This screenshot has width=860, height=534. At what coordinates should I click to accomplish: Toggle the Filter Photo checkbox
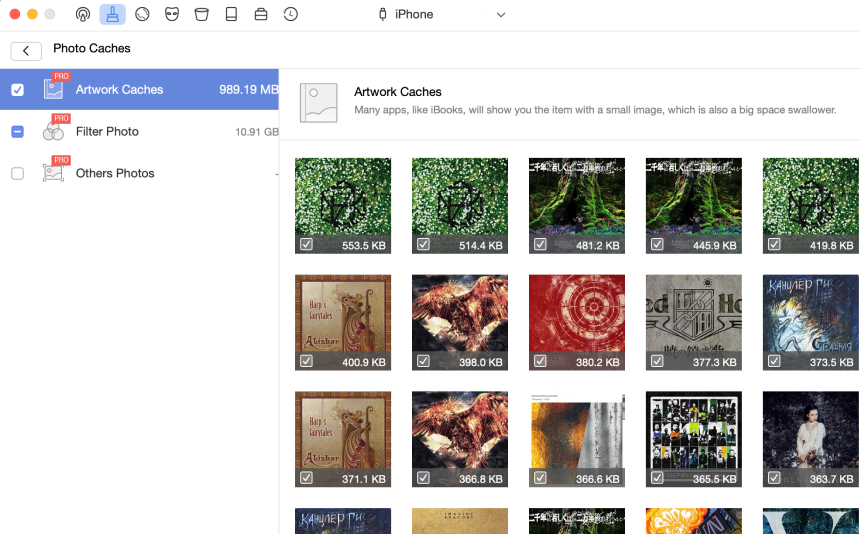[18, 132]
